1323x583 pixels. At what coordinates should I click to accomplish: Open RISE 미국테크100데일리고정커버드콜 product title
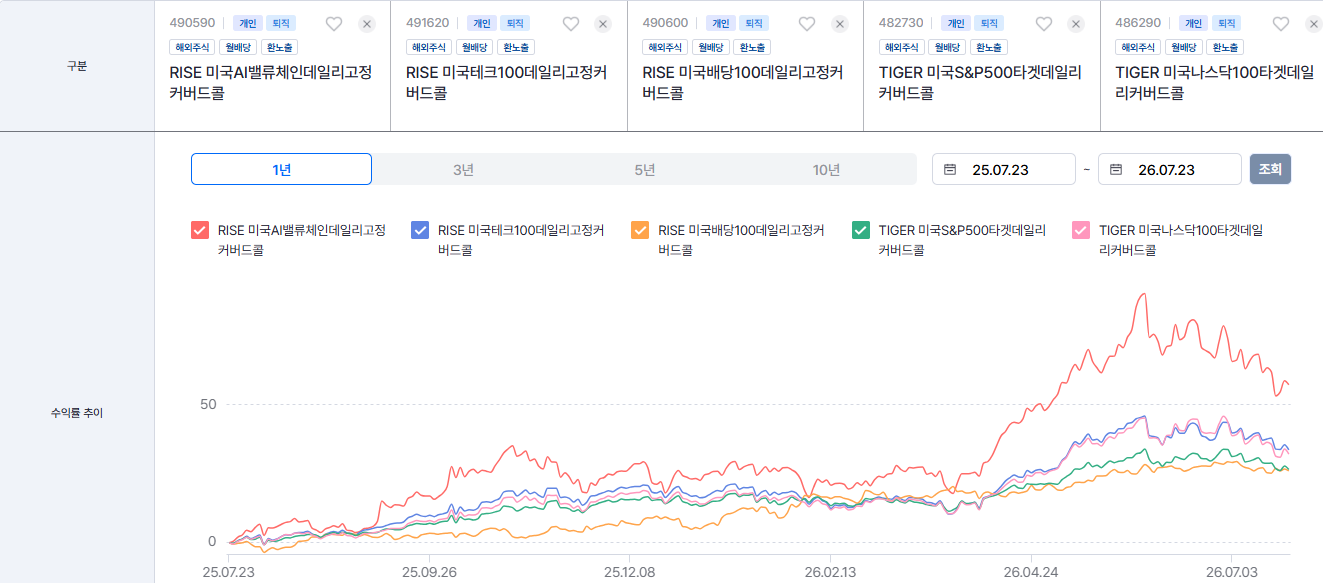pos(506,82)
